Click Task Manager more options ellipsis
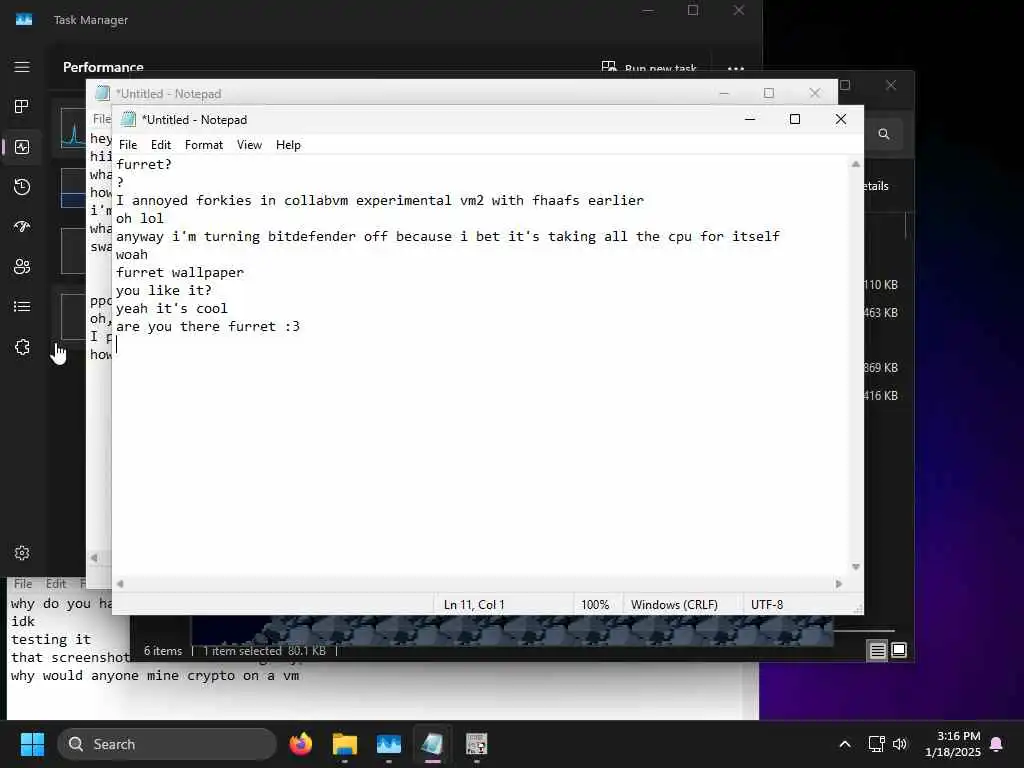1024x768 pixels. [x=736, y=68]
